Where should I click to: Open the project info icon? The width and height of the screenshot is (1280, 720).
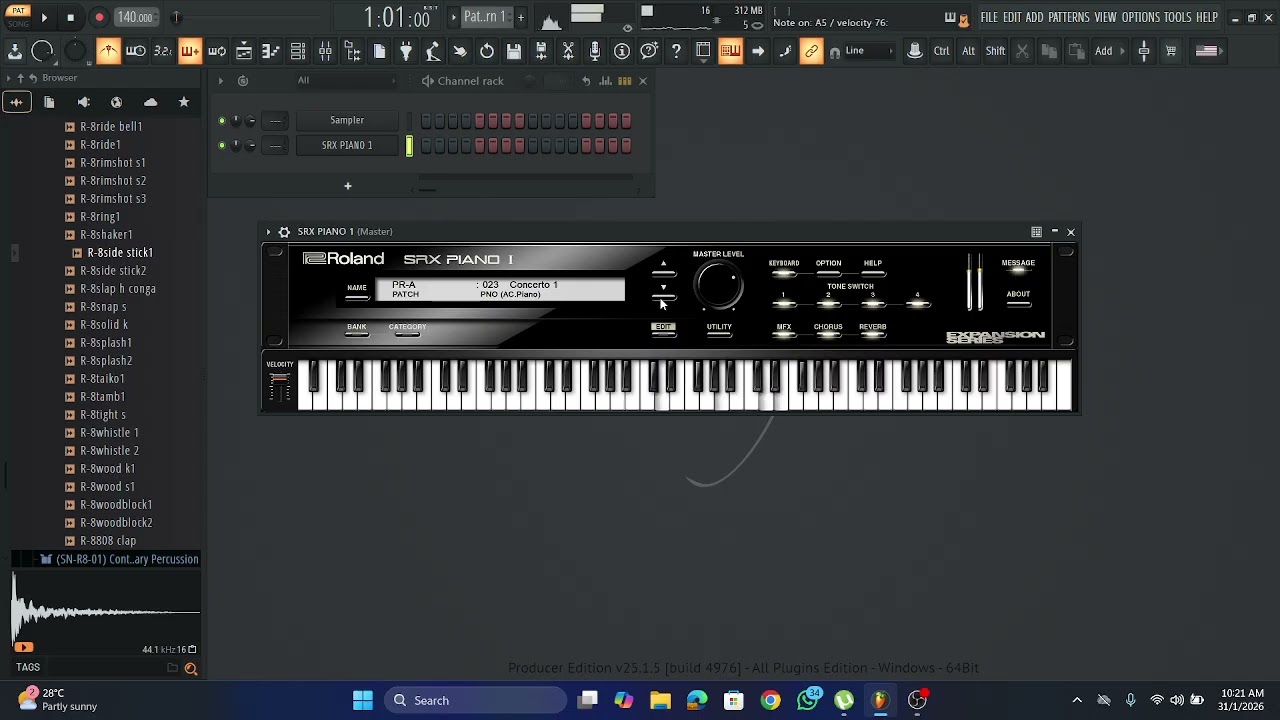pyautogui.click(x=622, y=51)
